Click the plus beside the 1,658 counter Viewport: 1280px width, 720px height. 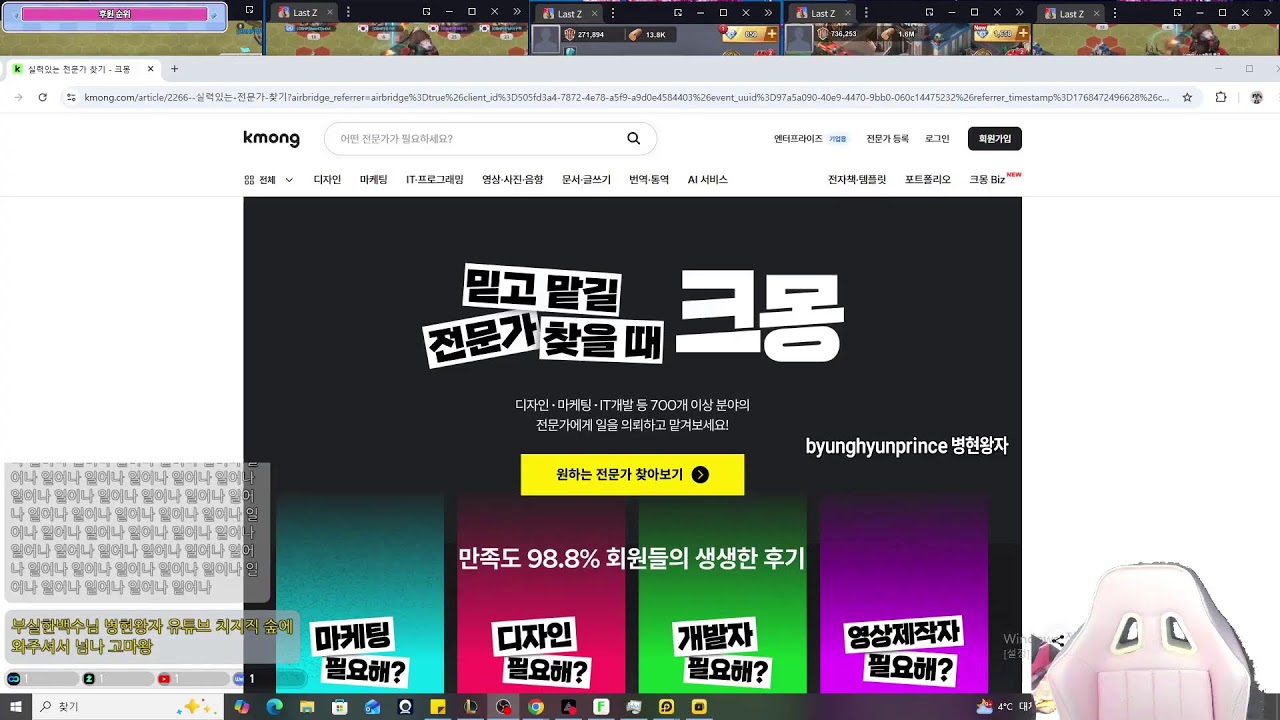(x=1022, y=34)
